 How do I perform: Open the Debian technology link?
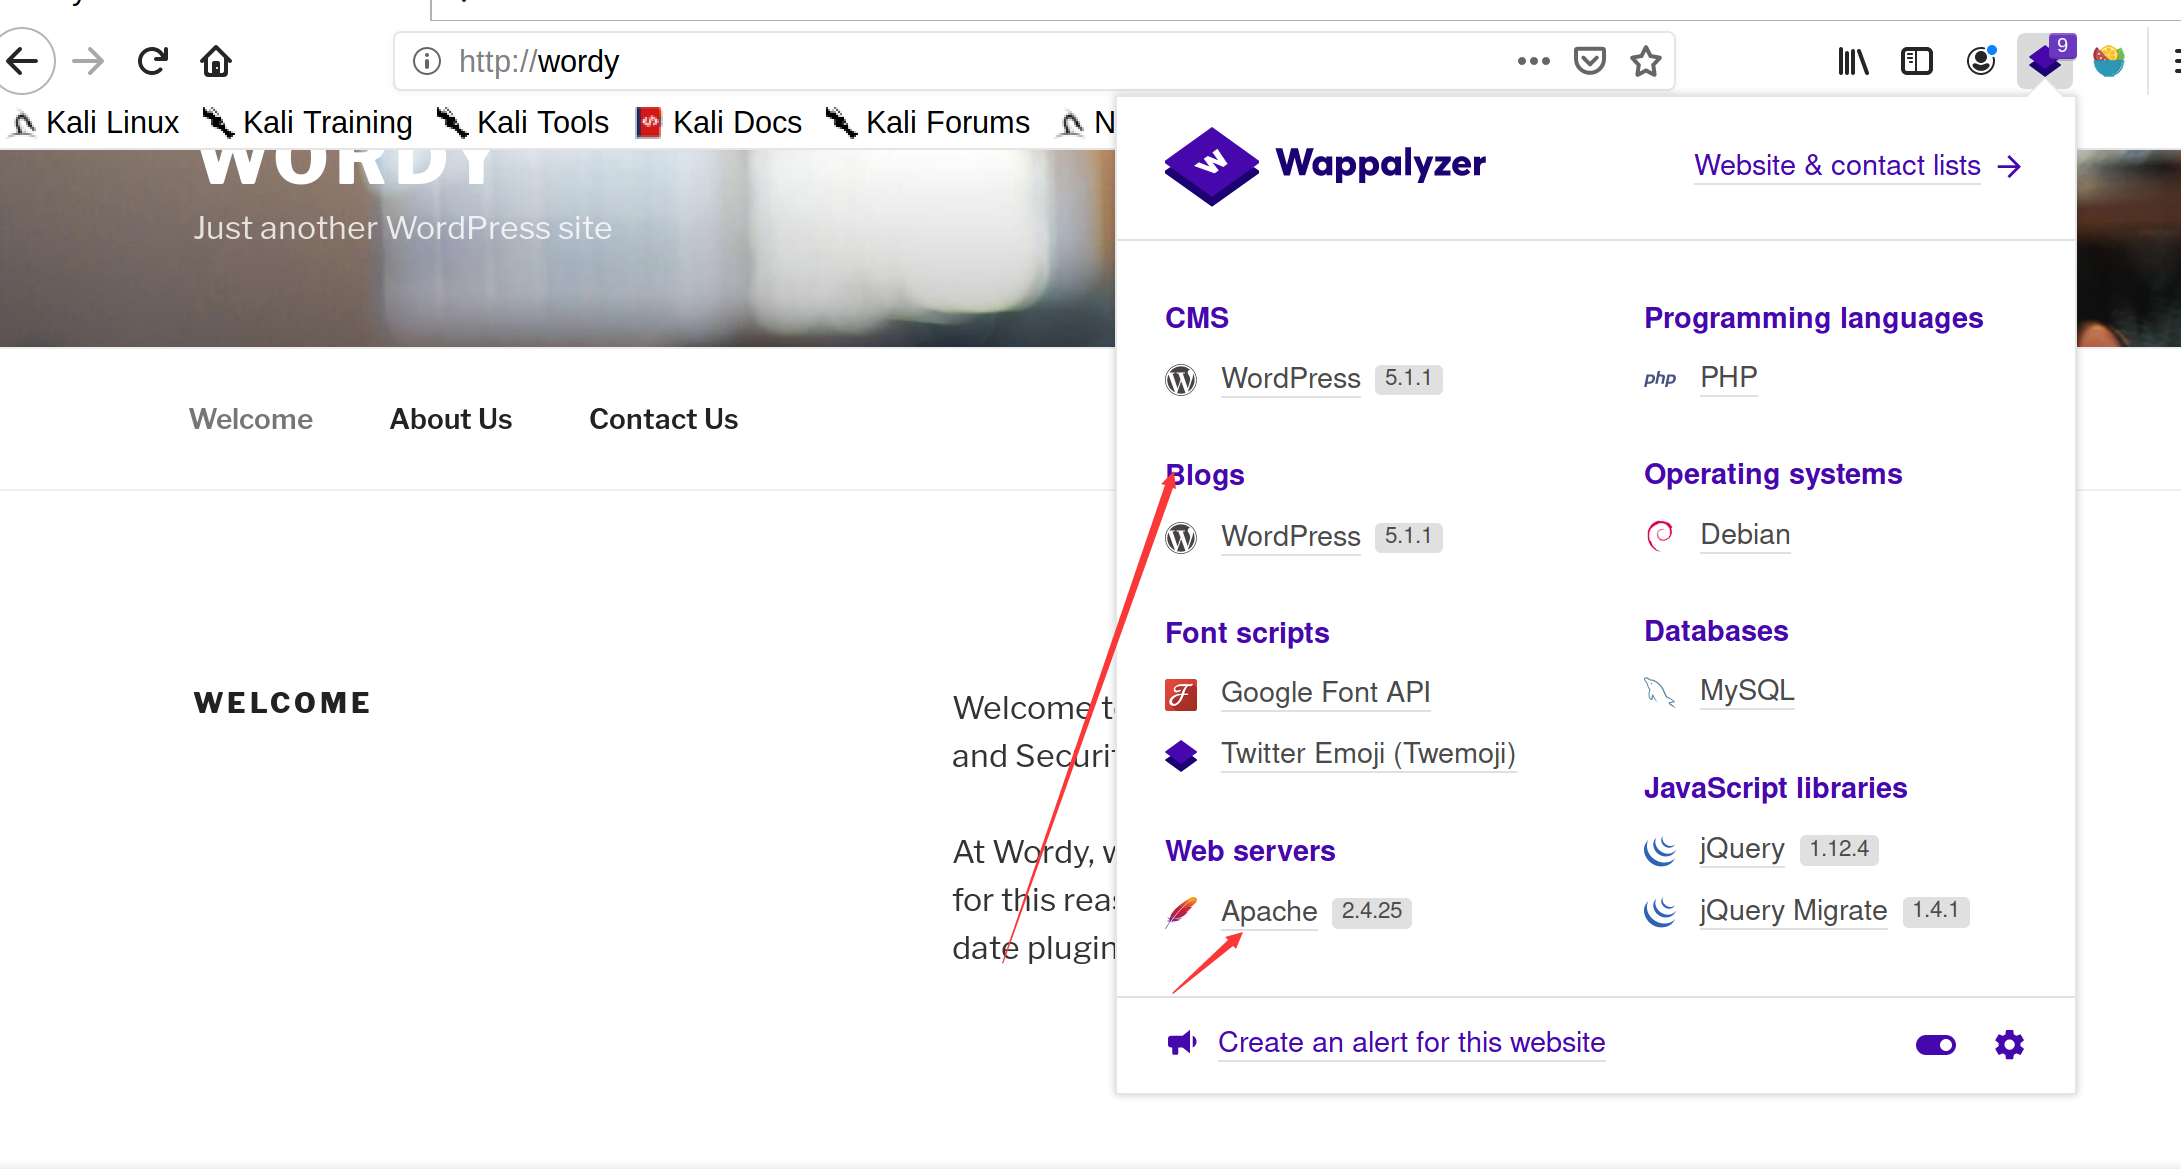1746,535
